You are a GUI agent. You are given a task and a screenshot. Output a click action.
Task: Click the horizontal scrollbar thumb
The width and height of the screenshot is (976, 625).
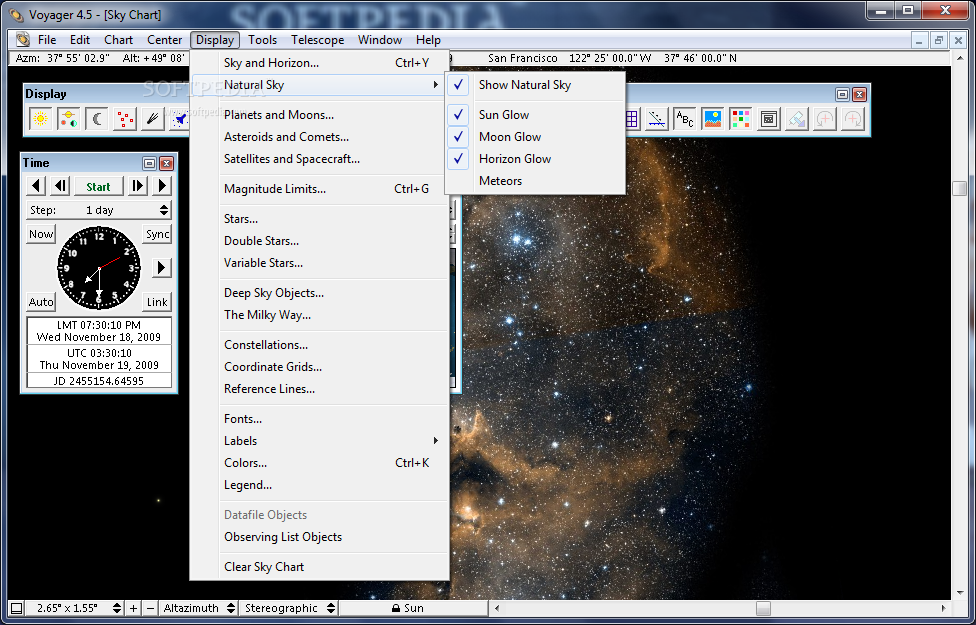763,608
